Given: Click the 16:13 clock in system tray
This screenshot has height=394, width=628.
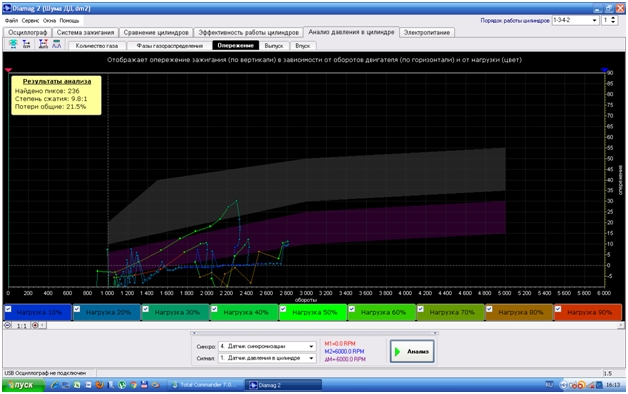Looking at the screenshot, I should coord(613,385).
